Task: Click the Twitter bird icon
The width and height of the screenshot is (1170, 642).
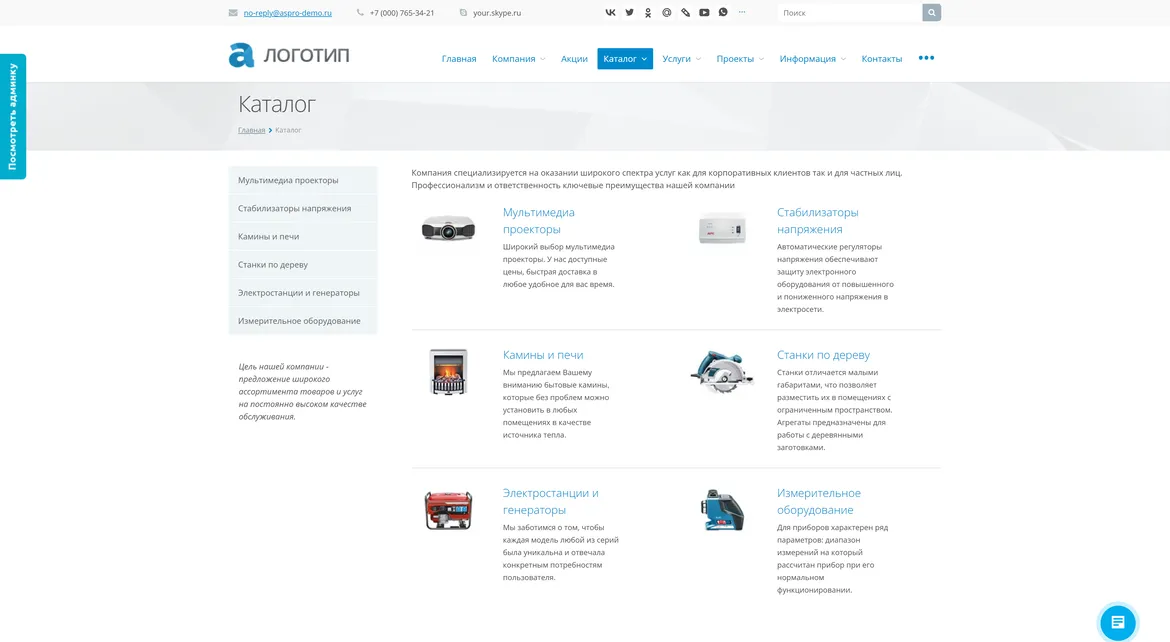Action: pos(629,13)
